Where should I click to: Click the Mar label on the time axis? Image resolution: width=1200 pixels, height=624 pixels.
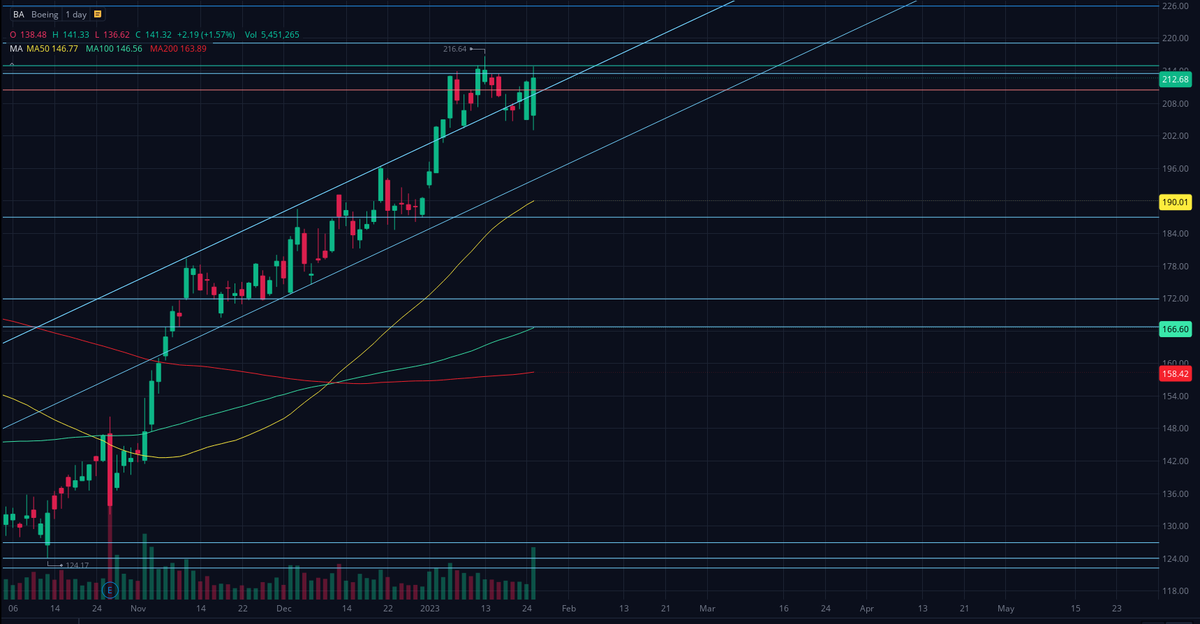coord(708,607)
